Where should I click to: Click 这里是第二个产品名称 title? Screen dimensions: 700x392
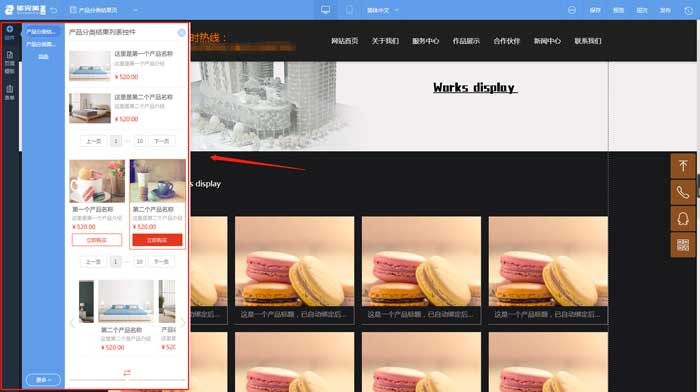[143, 97]
